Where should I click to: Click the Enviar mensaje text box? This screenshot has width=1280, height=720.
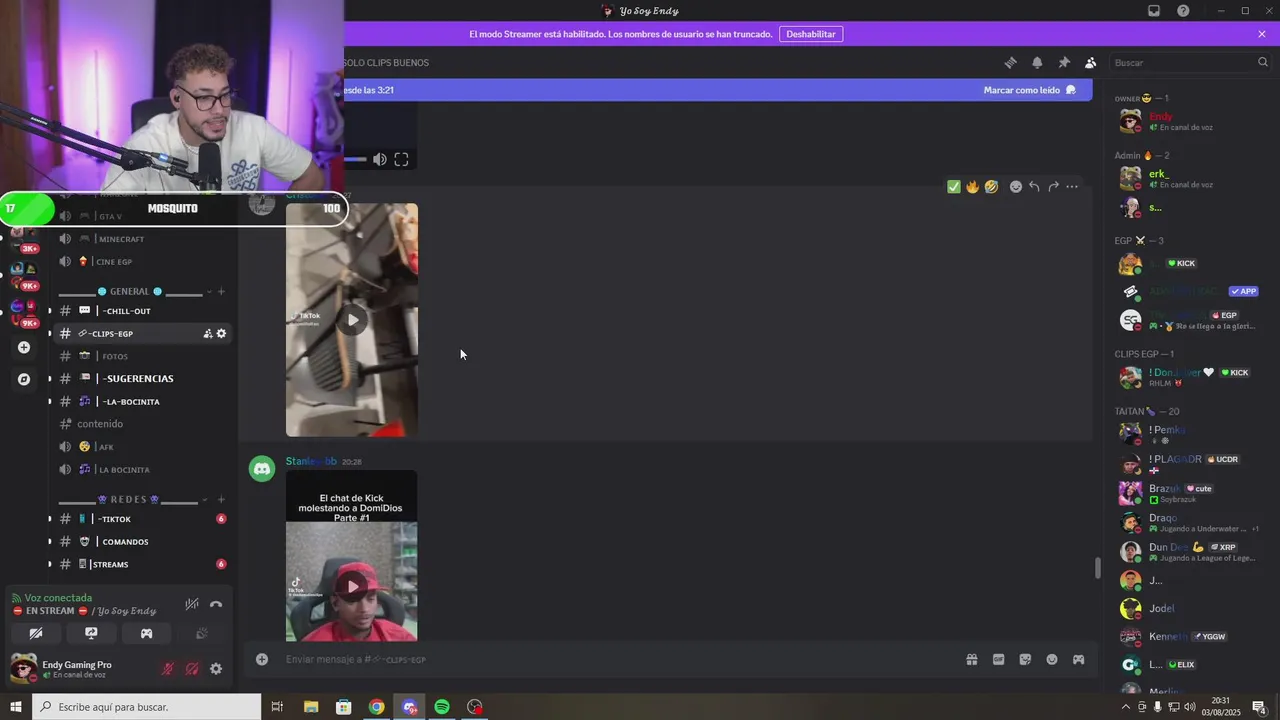coord(615,659)
